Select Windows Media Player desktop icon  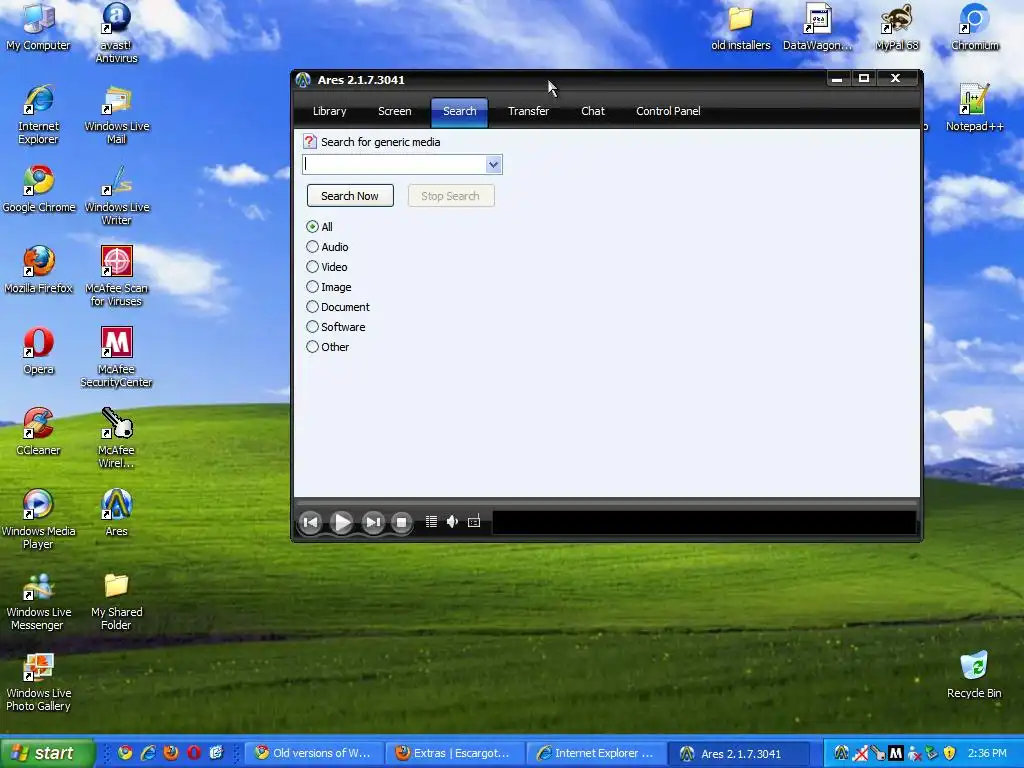[x=38, y=519]
